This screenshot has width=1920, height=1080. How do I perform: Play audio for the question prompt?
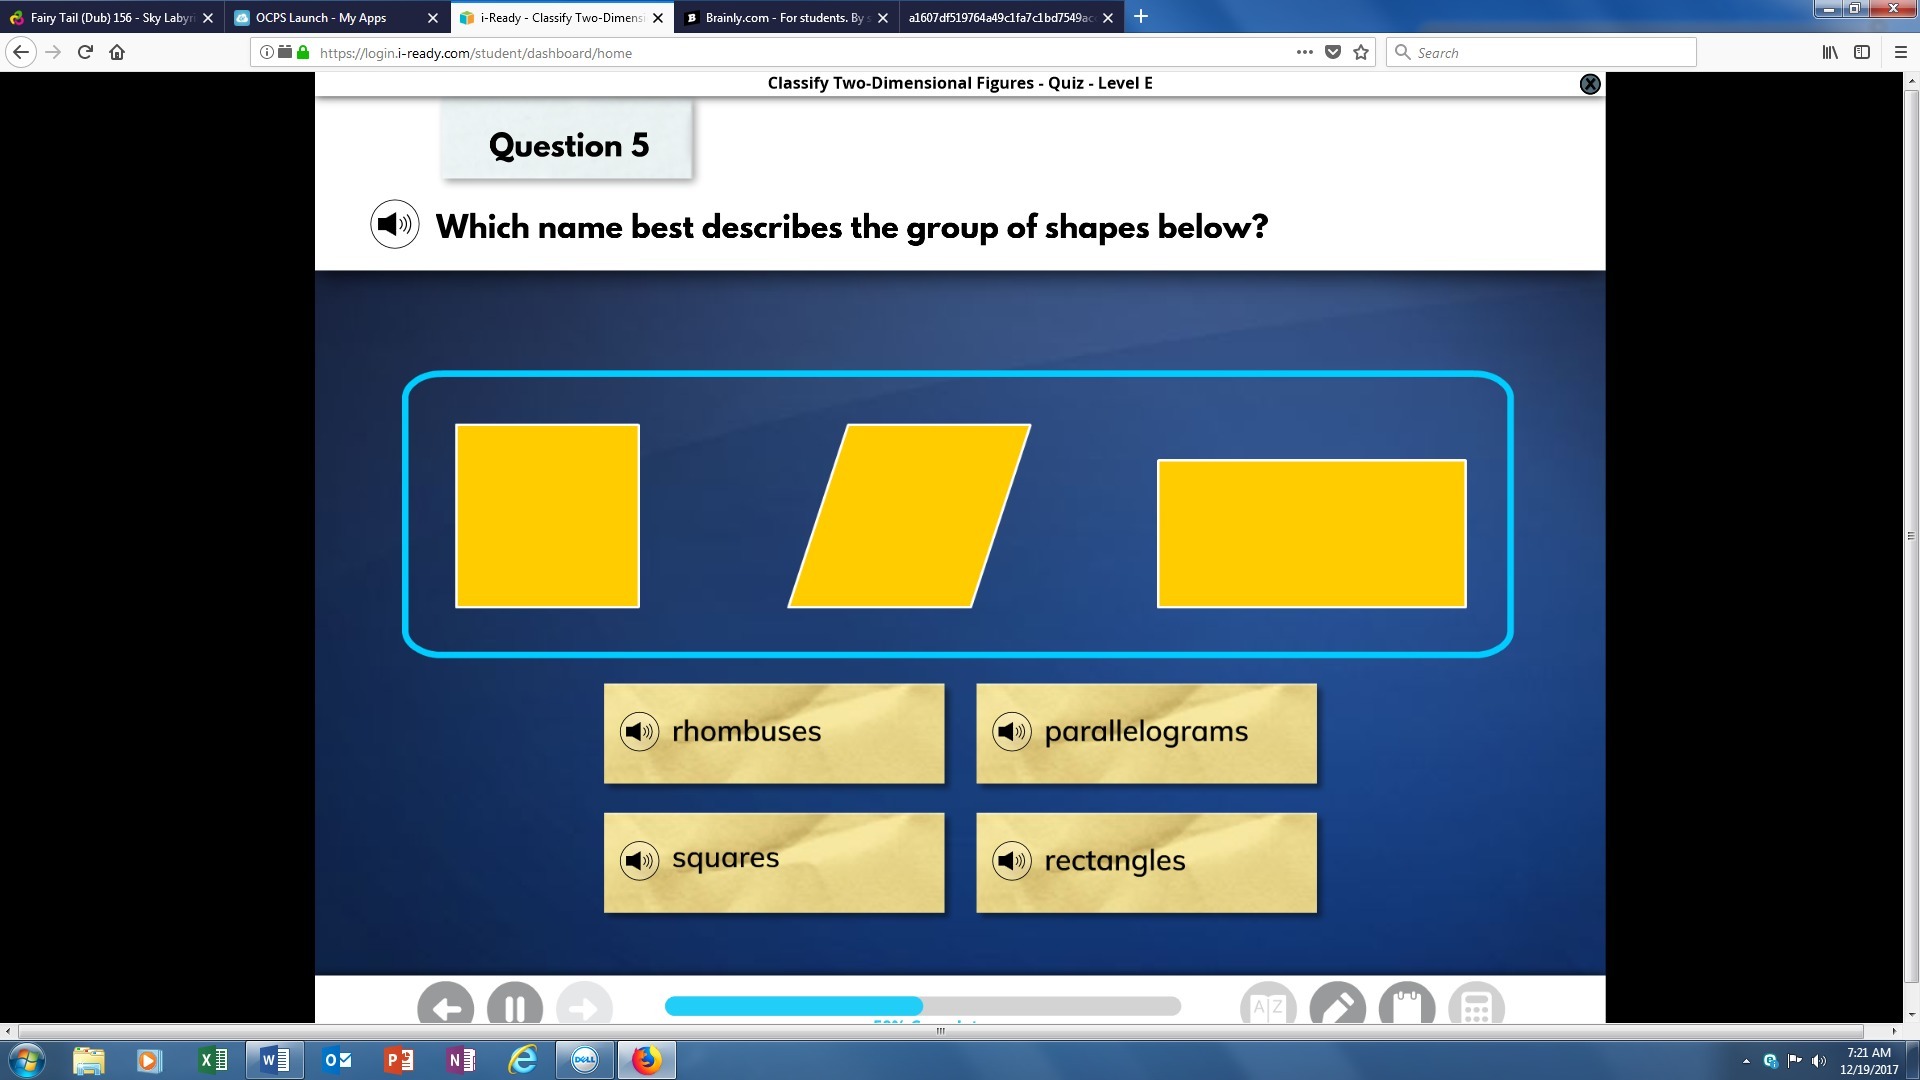coord(394,225)
